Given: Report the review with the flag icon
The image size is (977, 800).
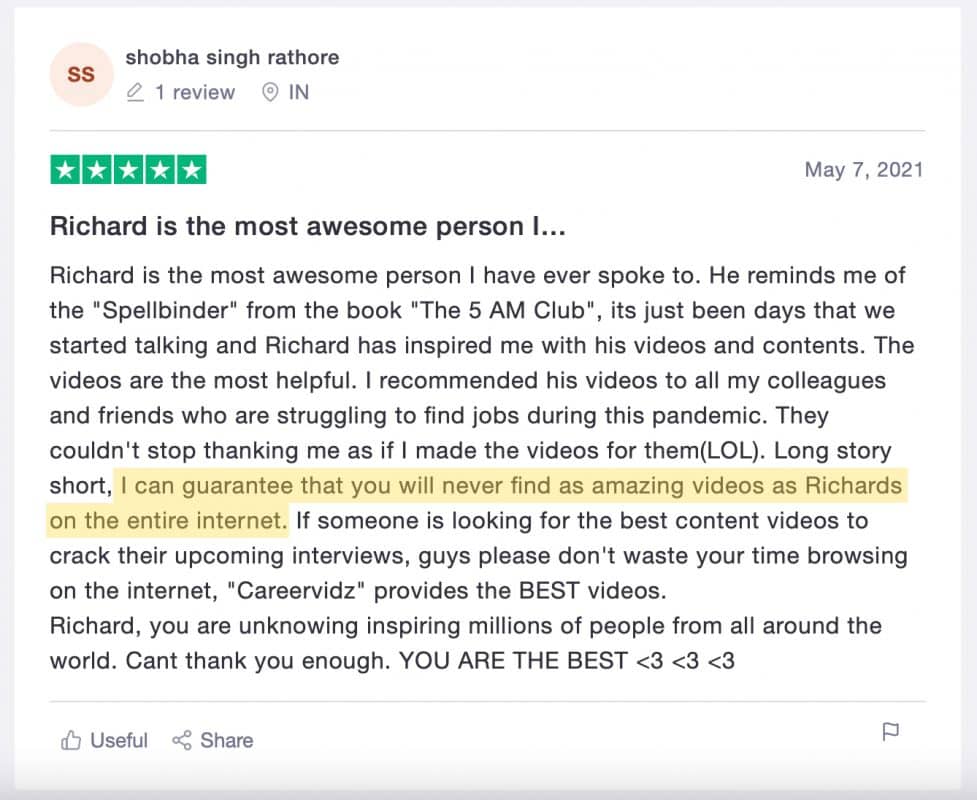Looking at the screenshot, I should coord(890,733).
